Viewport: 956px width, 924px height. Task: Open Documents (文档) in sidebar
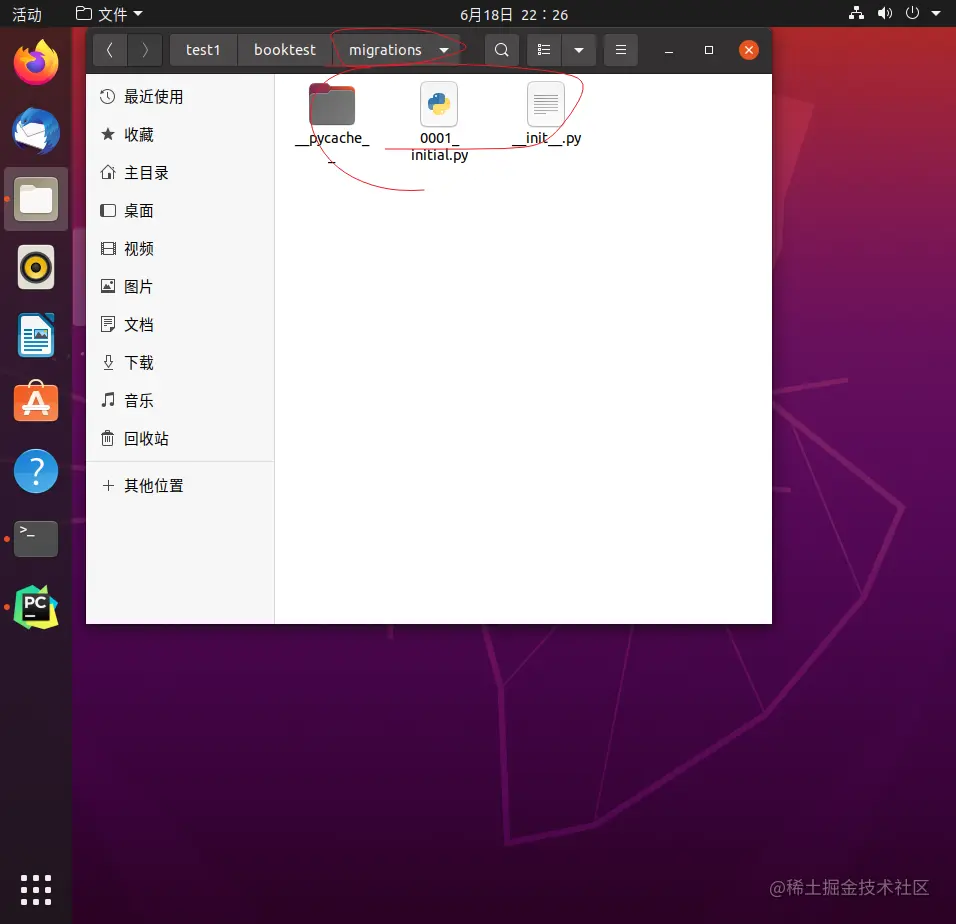tap(180, 325)
